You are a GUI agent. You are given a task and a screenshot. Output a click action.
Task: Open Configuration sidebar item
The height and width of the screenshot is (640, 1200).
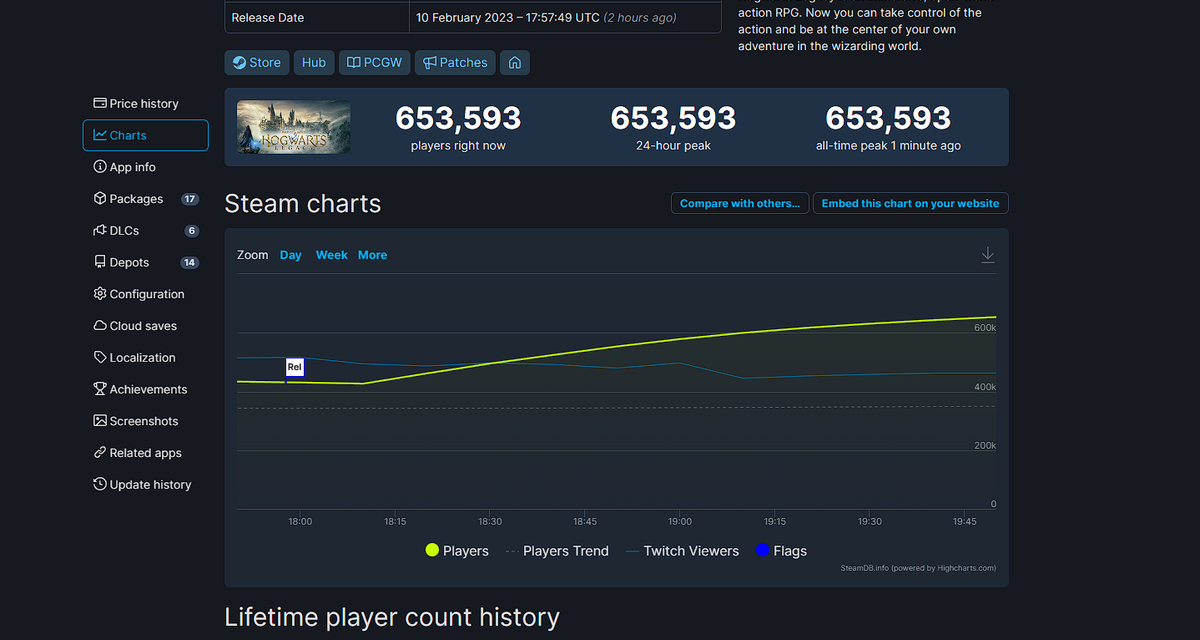tap(146, 294)
